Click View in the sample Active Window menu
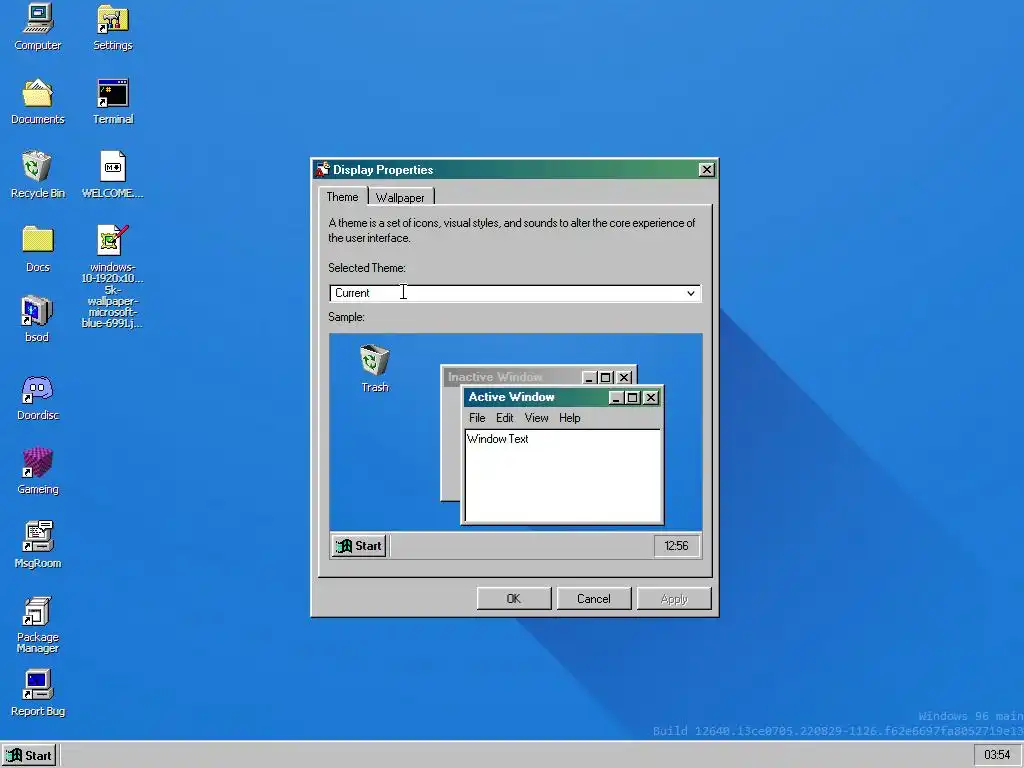This screenshot has width=1024, height=768. 536,418
